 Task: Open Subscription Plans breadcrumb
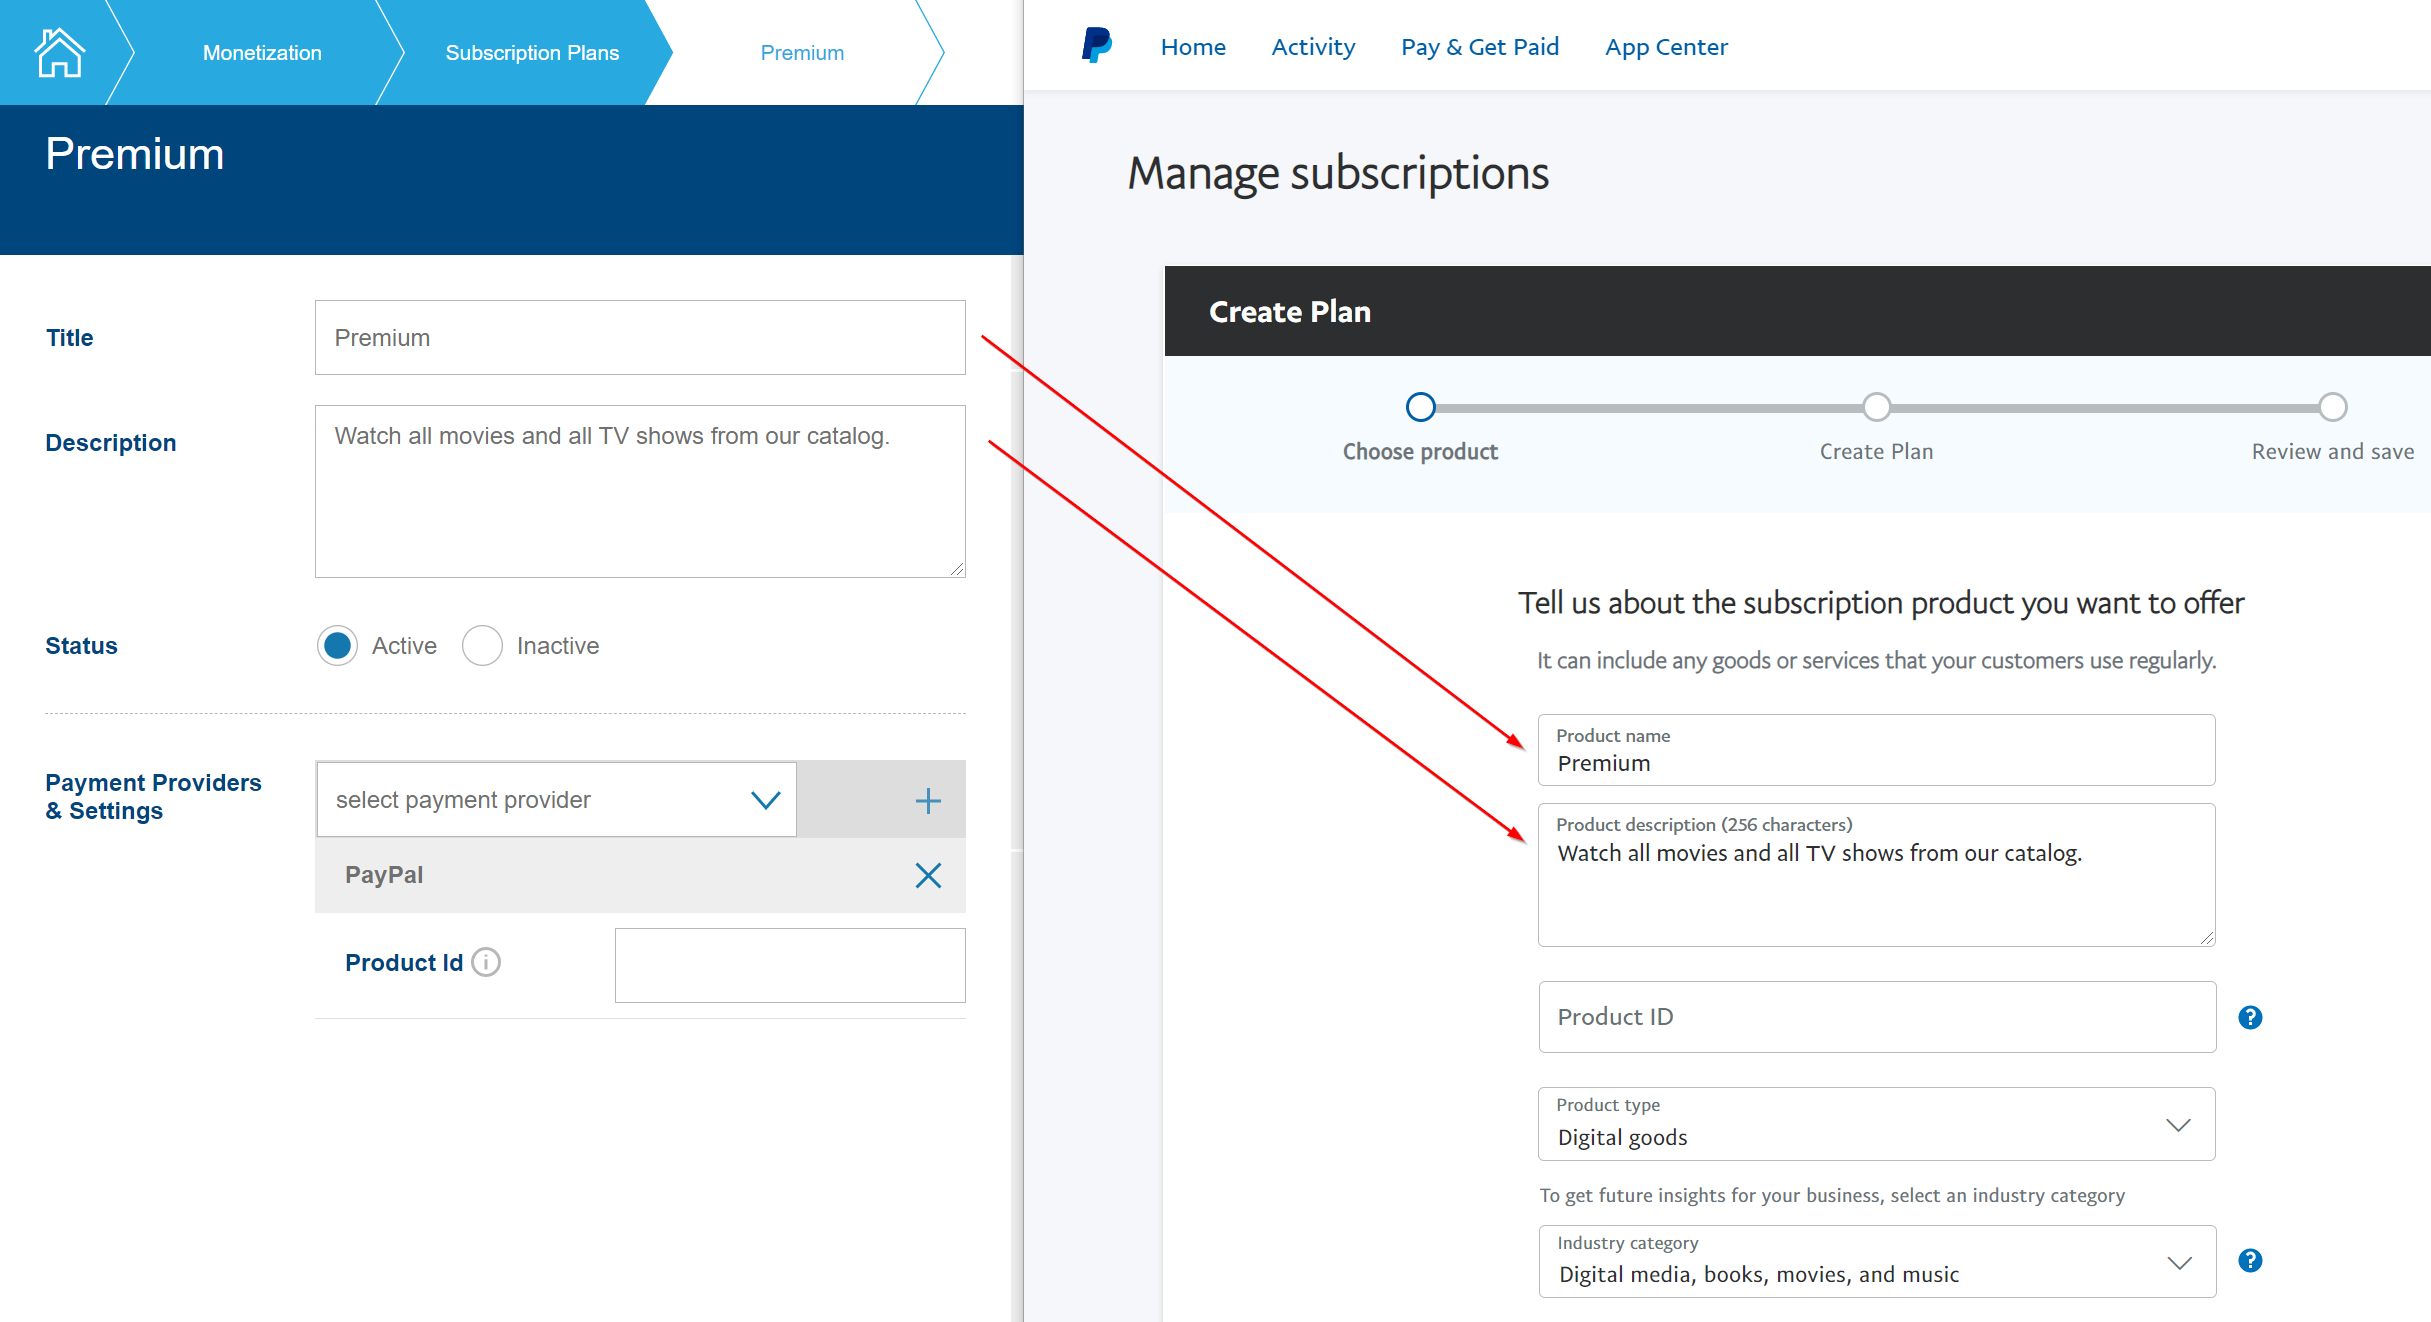tap(532, 53)
